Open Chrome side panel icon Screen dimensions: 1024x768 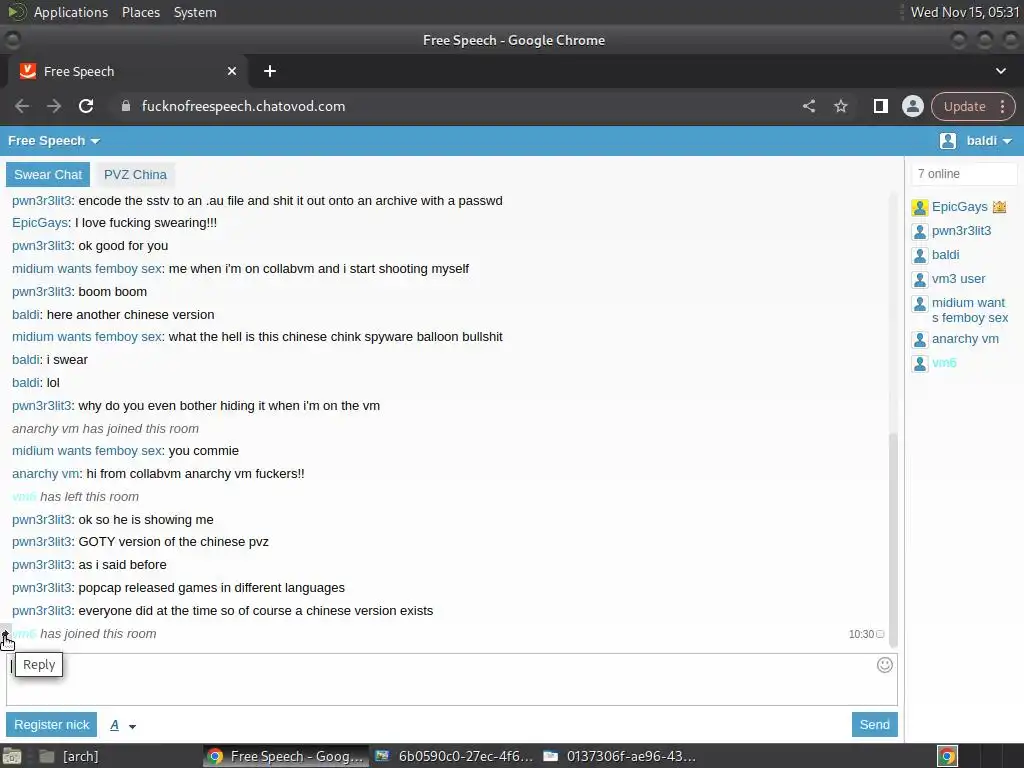(880, 106)
